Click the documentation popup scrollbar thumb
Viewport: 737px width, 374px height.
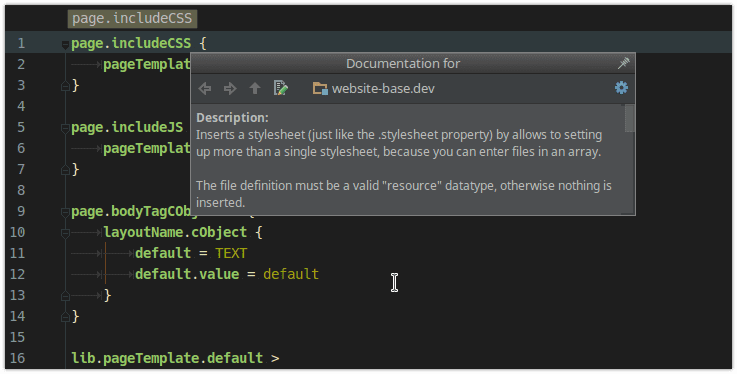[629, 118]
